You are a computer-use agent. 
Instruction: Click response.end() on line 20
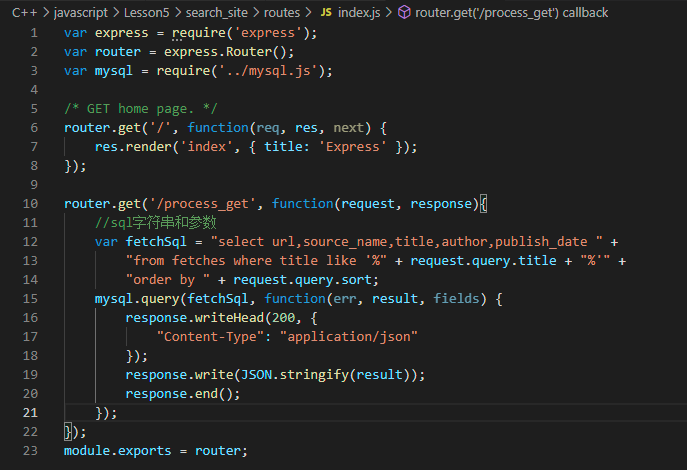[179, 394]
